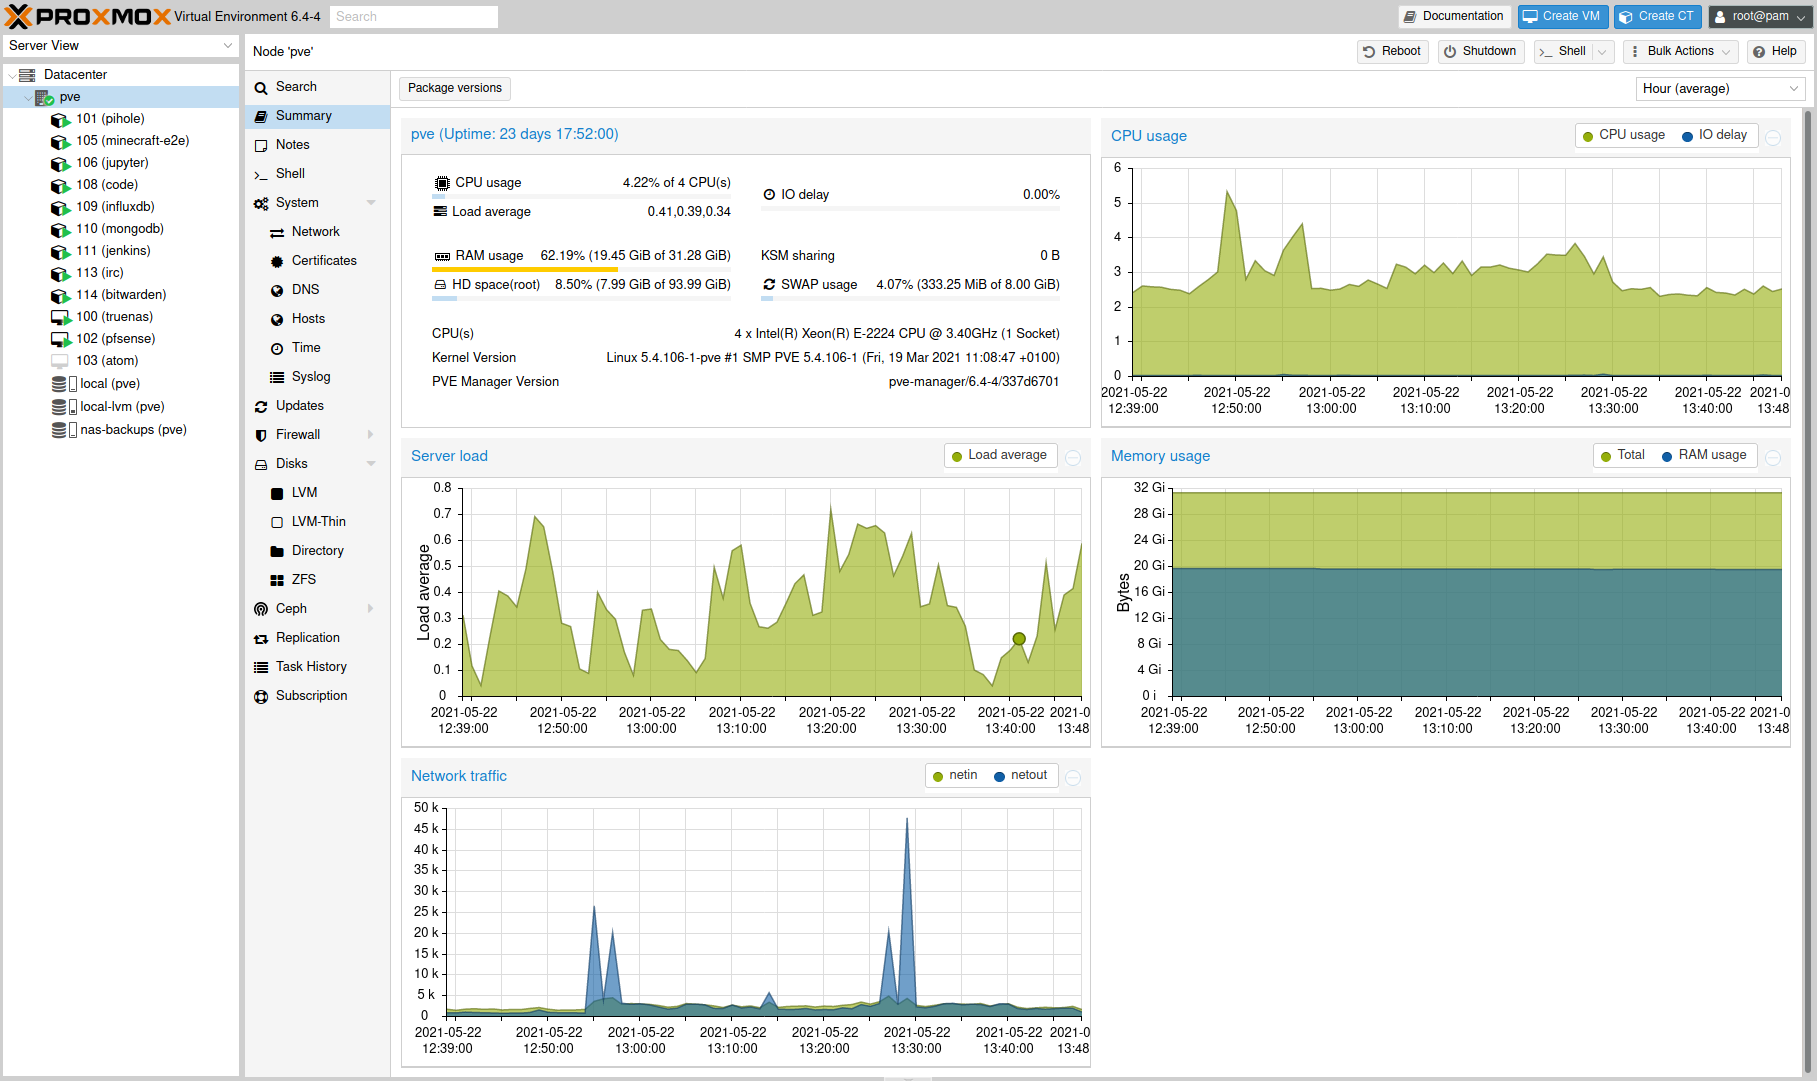This screenshot has height=1081, width=1817.
Task: Open the nas-backups (pve) storage icon
Action: (x=64, y=430)
